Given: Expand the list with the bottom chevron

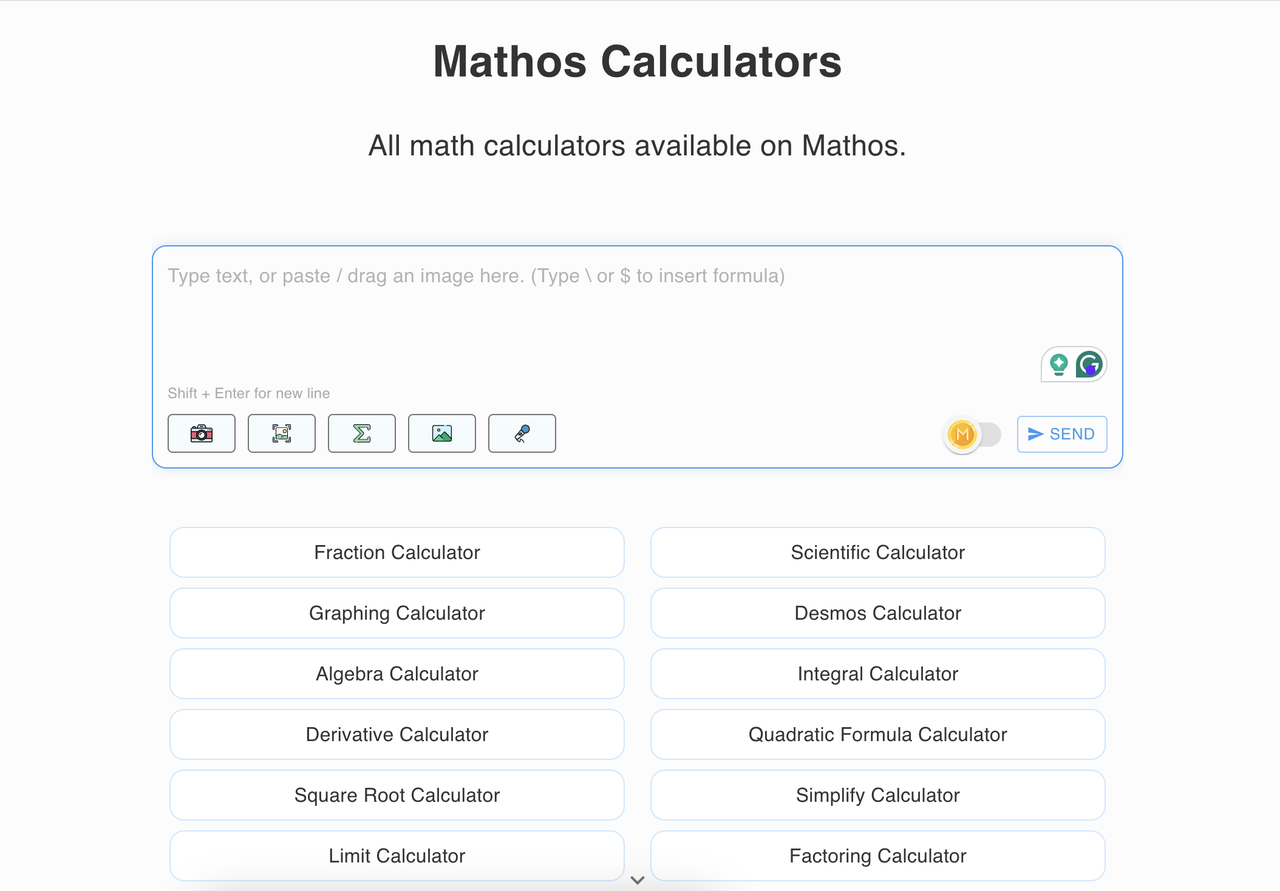Looking at the screenshot, I should [x=638, y=880].
